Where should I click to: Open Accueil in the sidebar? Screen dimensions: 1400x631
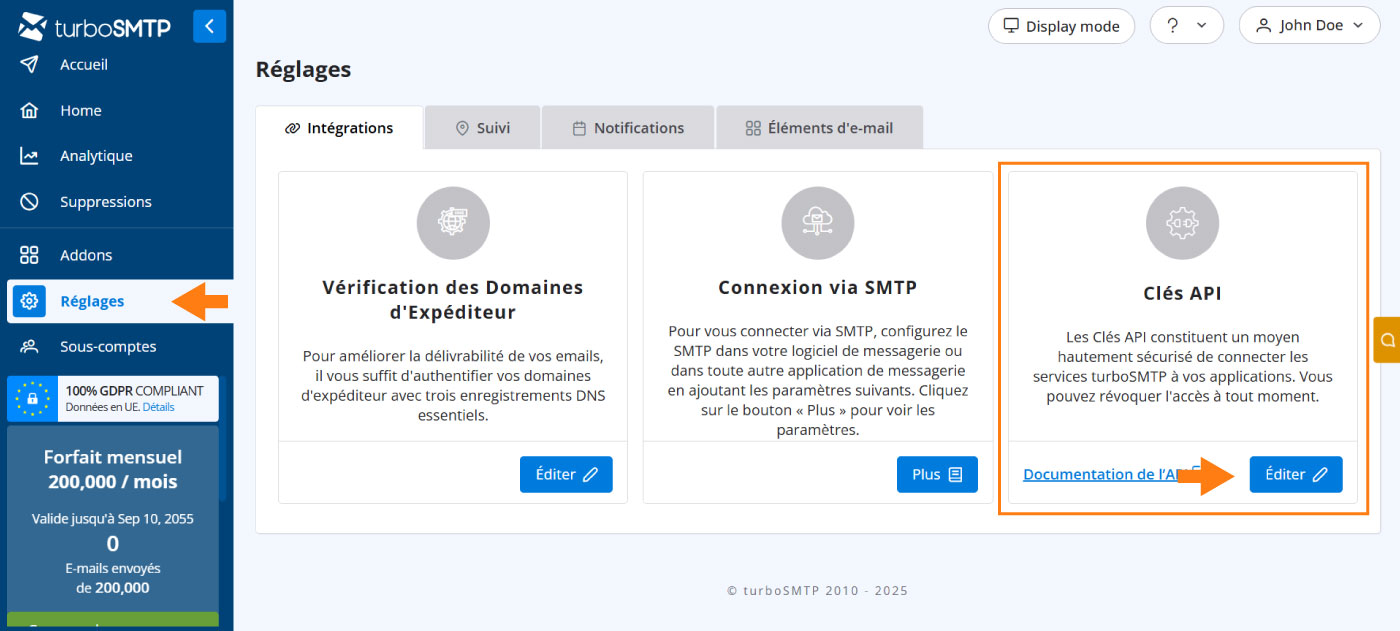coord(84,65)
